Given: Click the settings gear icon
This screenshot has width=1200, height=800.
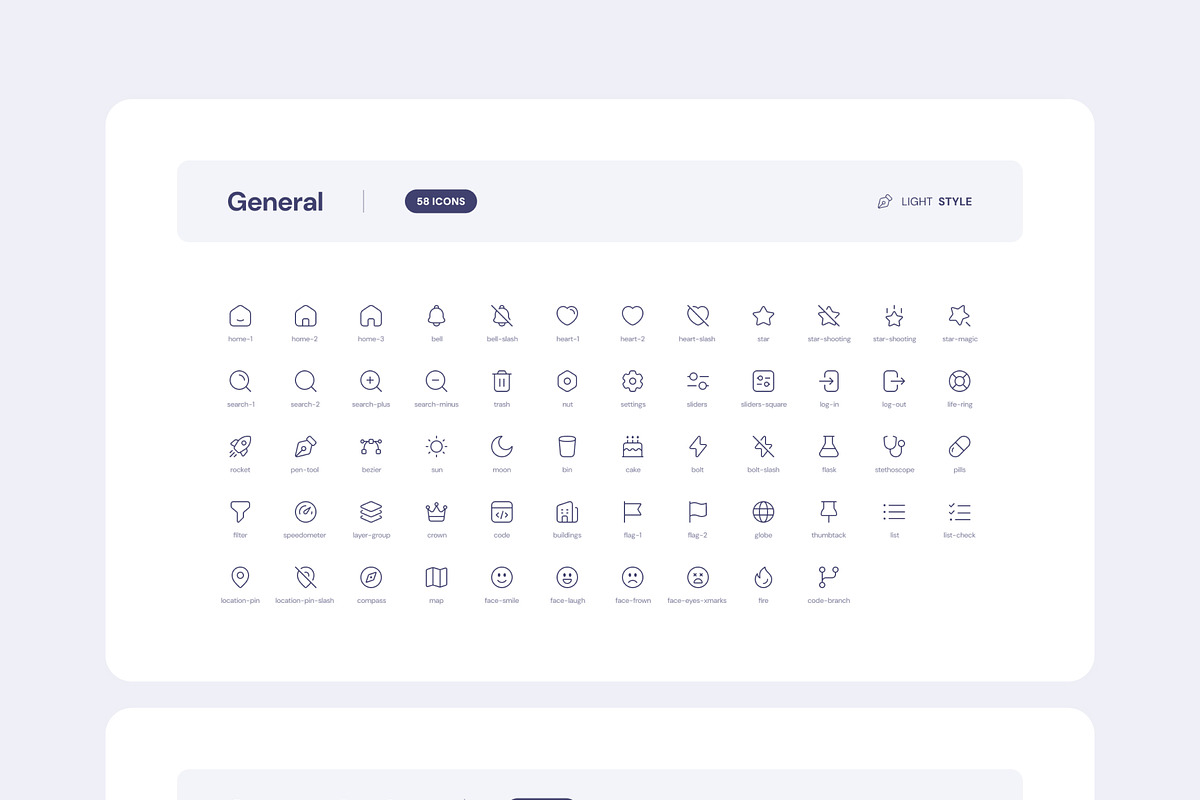Looking at the screenshot, I should tap(632, 381).
